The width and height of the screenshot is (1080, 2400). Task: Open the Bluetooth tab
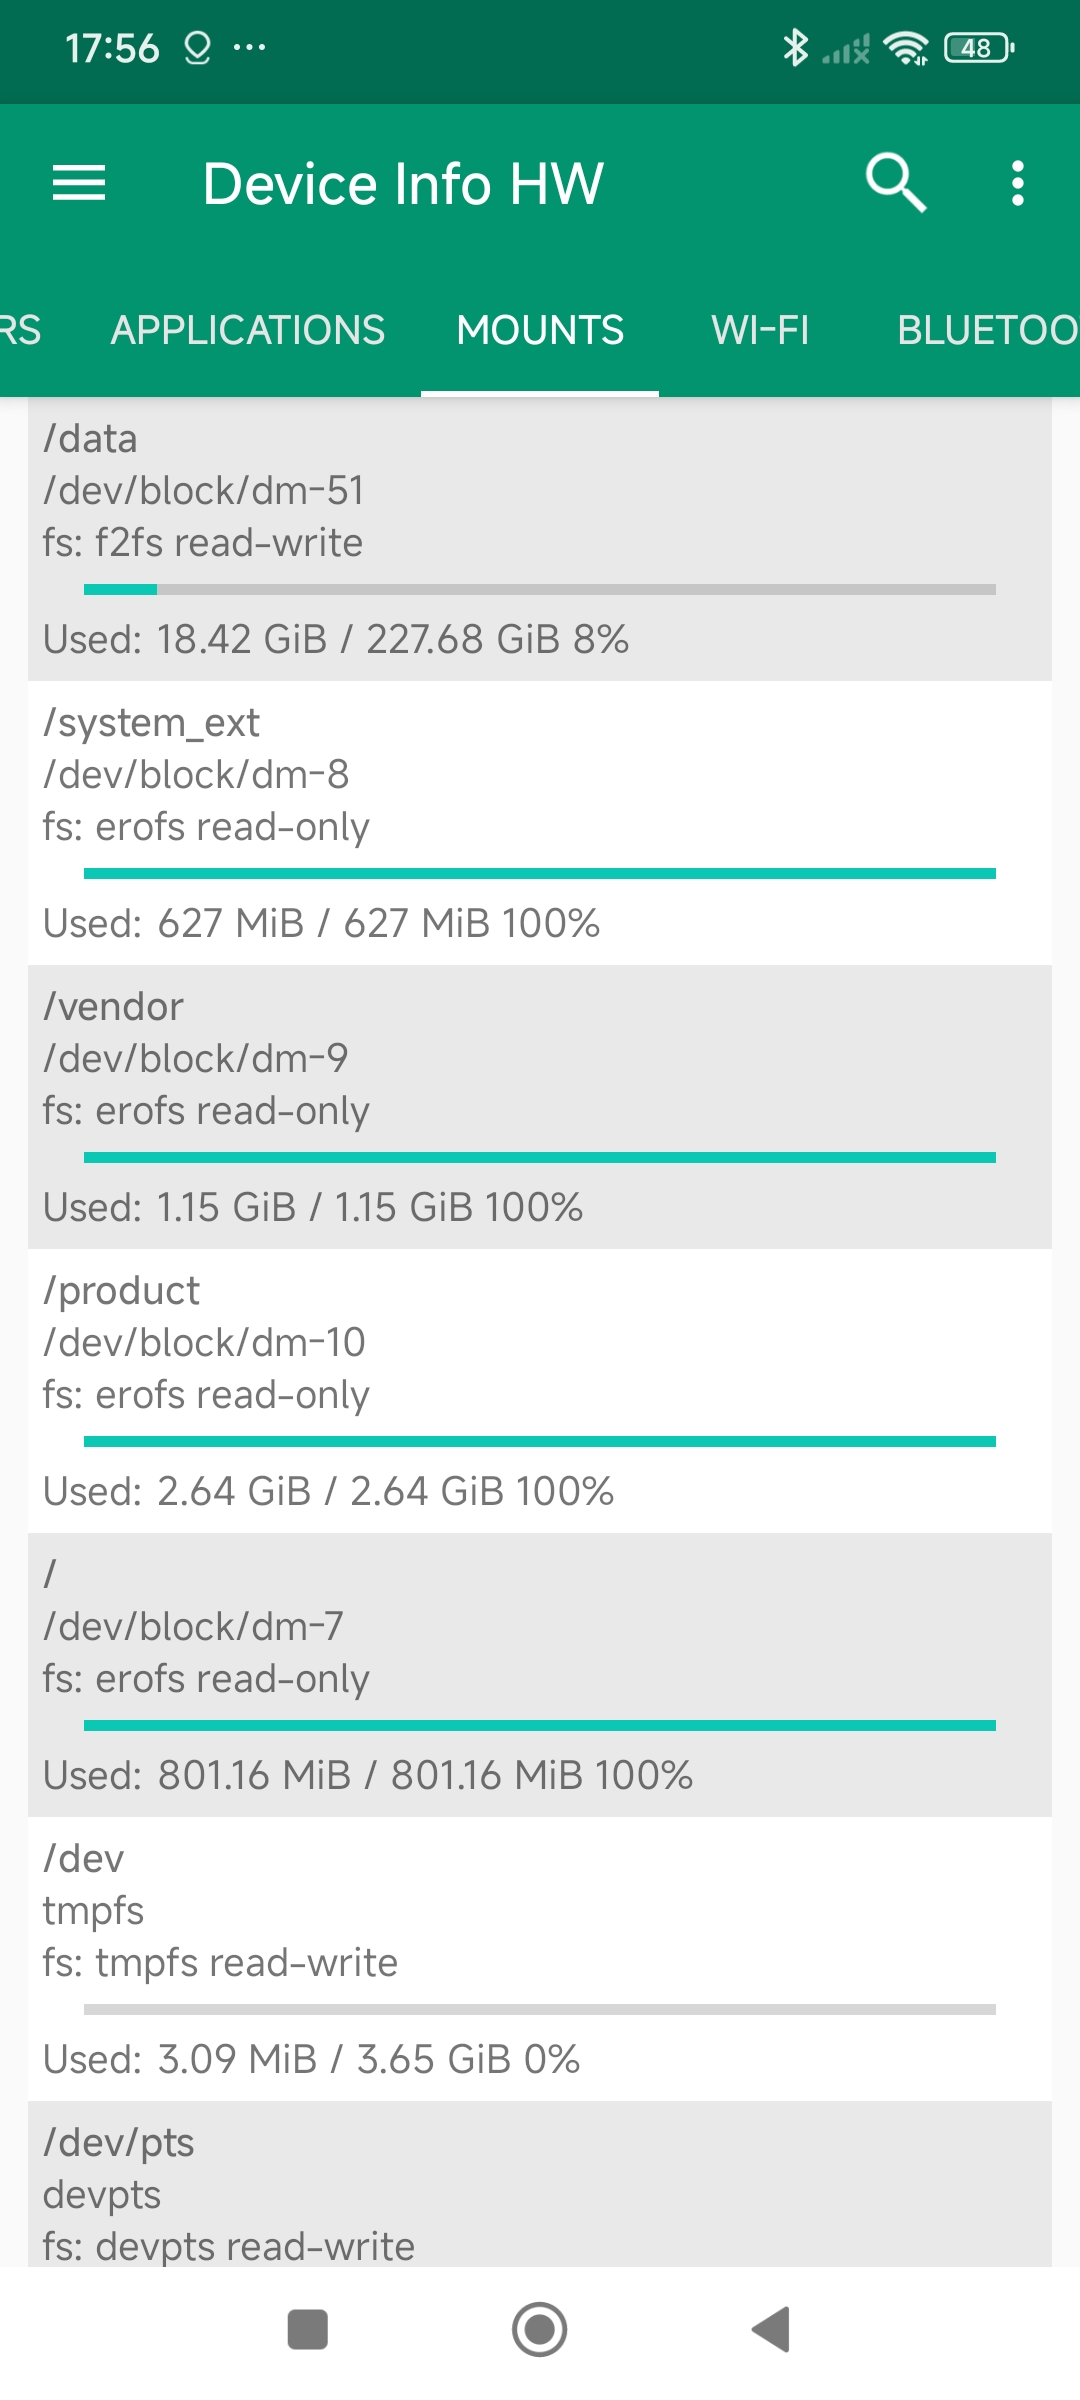(x=985, y=330)
